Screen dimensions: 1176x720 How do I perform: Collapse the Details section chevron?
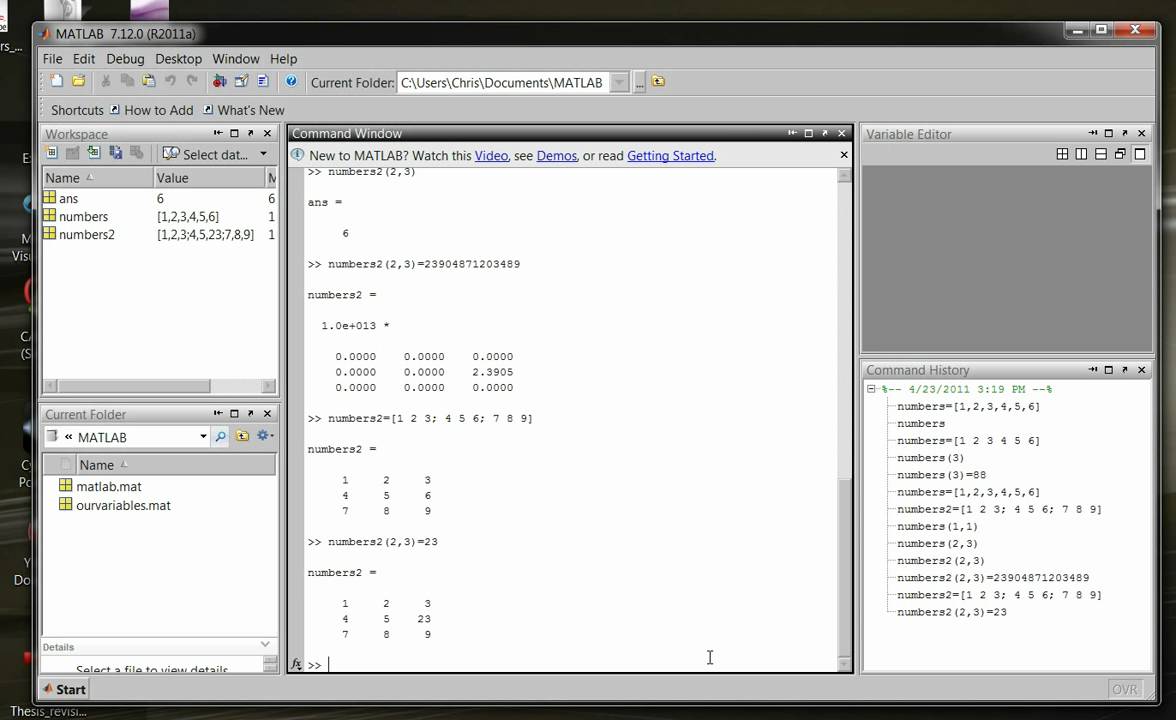click(x=266, y=644)
